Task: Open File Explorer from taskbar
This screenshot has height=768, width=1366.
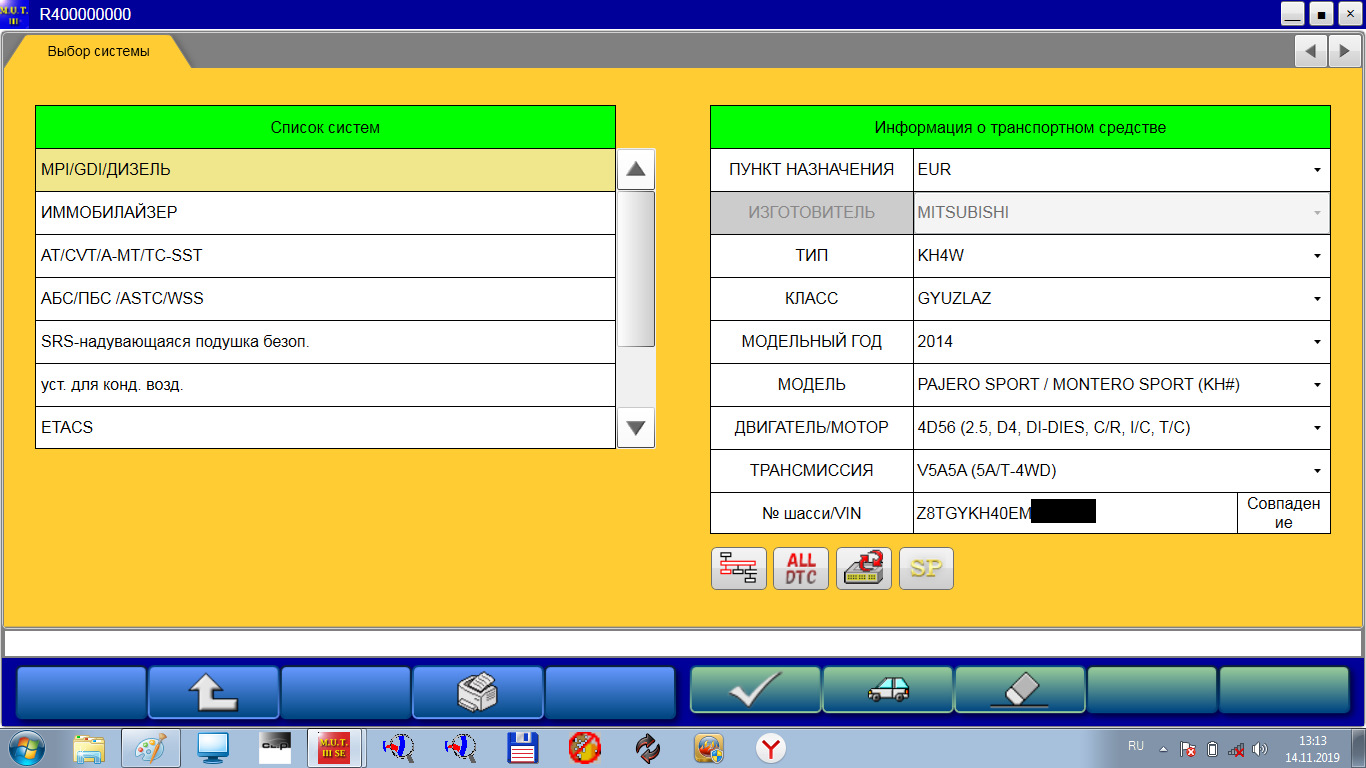Action: pyautogui.click(x=89, y=748)
